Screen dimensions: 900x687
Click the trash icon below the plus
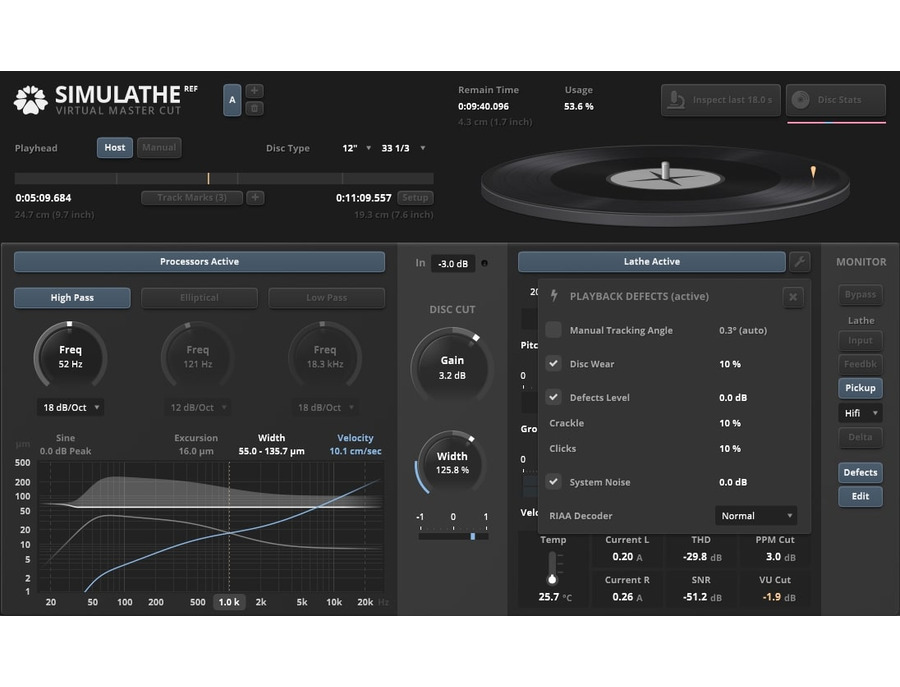(x=254, y=108)
